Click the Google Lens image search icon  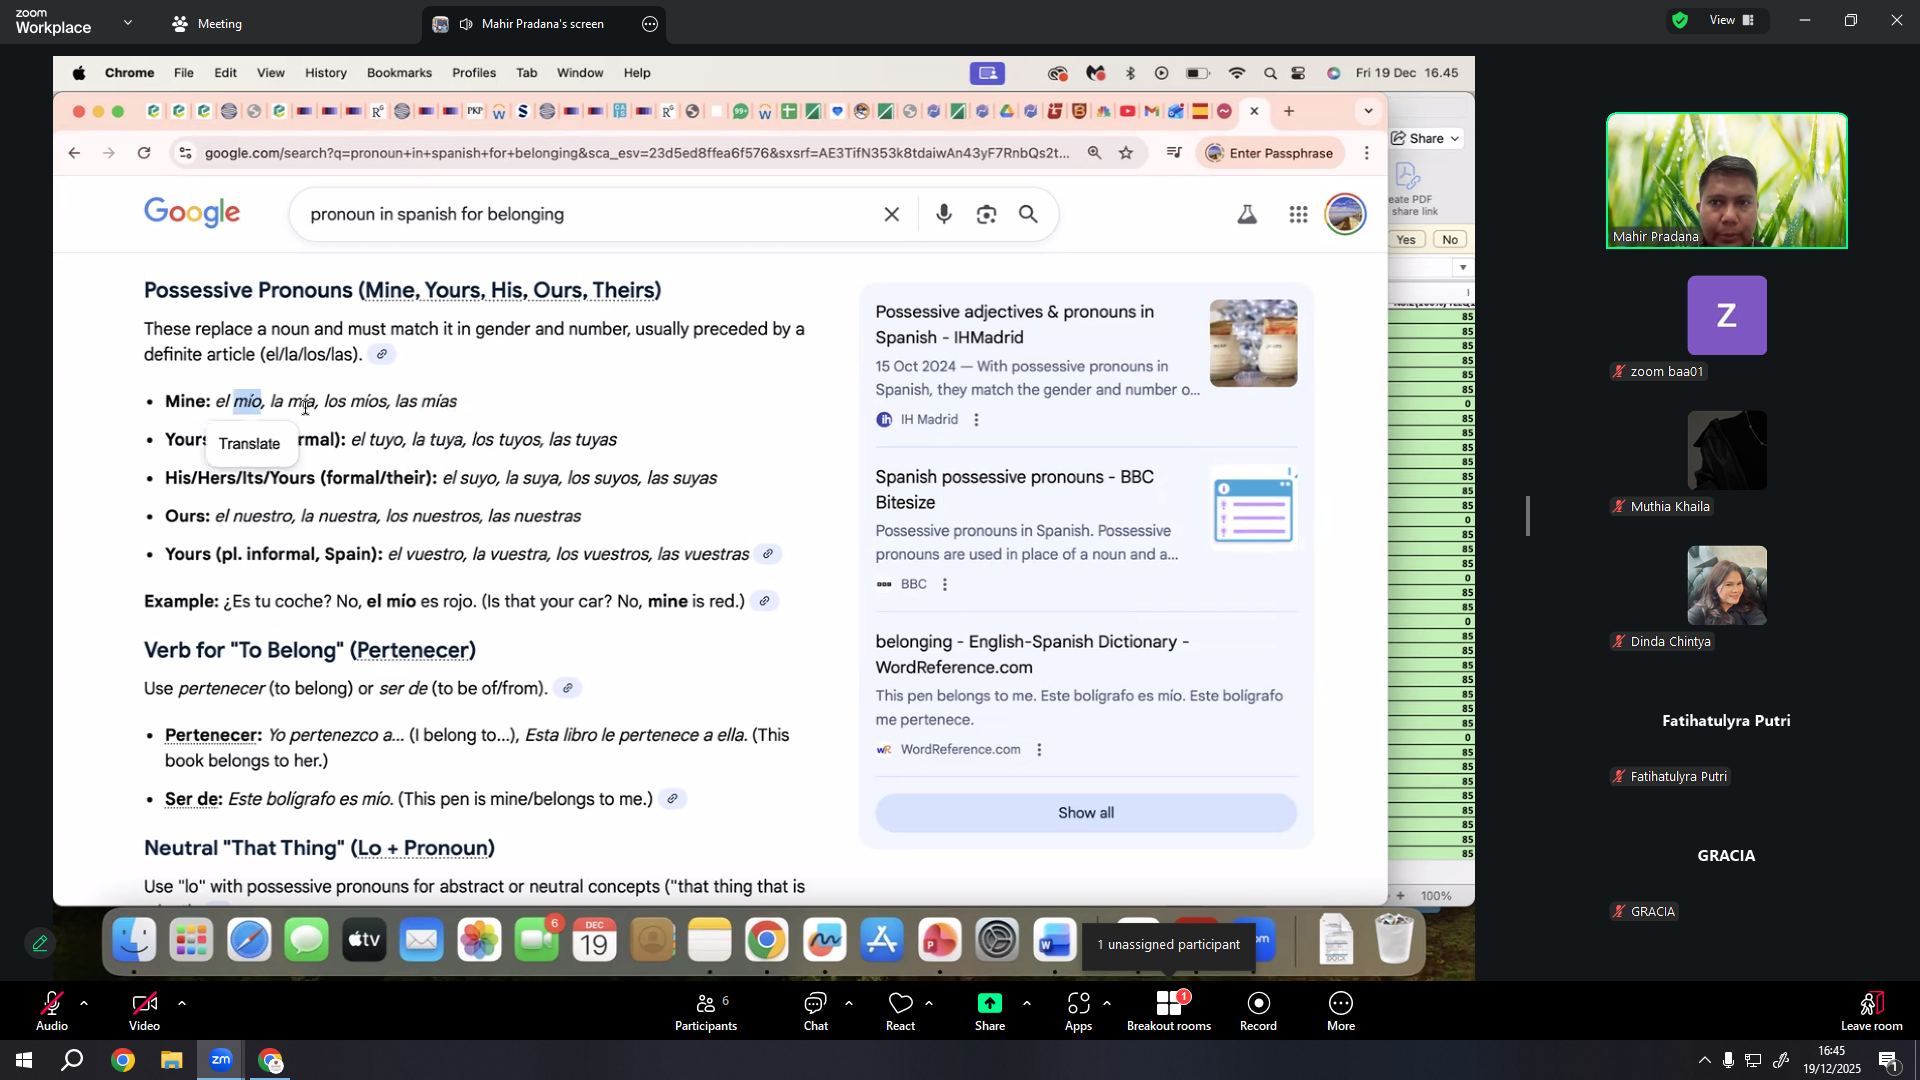click(x=986, y=214)
